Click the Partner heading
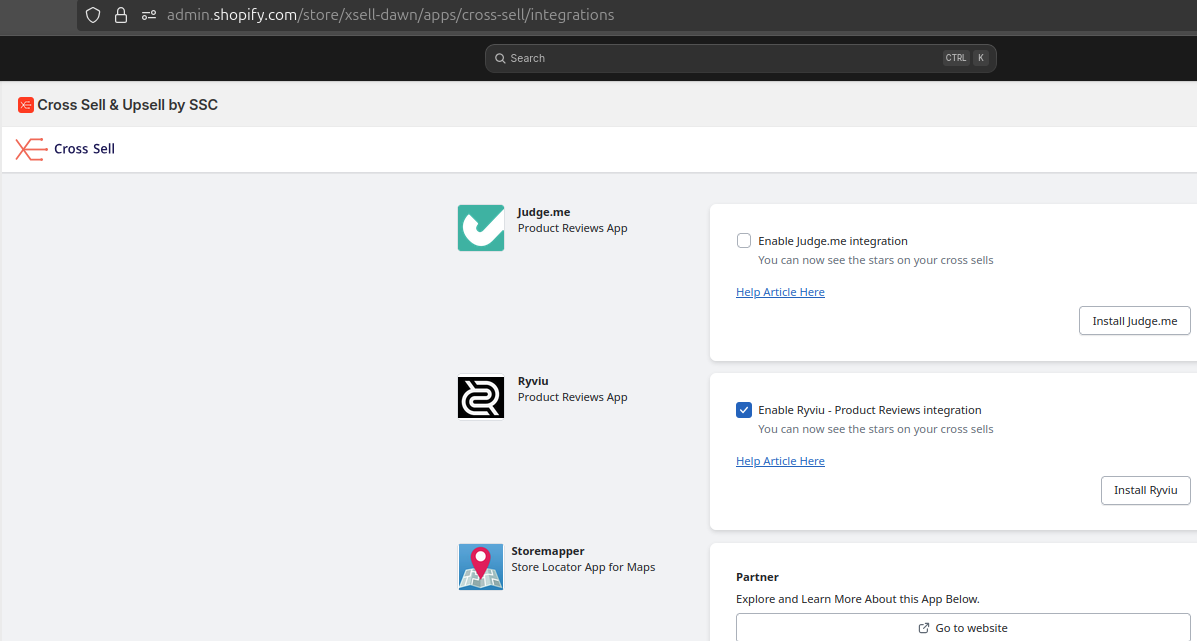This screenshot has height=641, width=1197. click(757, 577)
